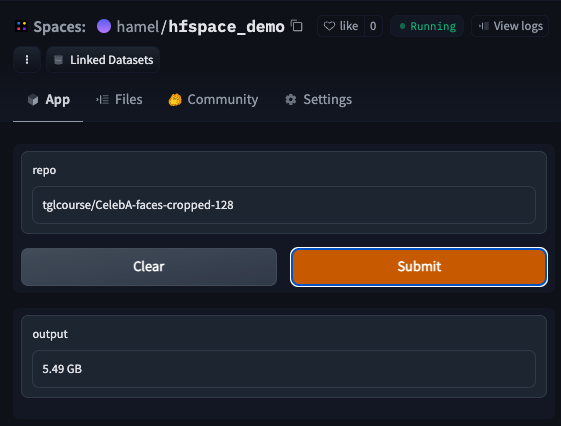This screenshot has width=561, height=426.
Task: Click the output text box showing 5.49 GB
Action: [x=284, y=369]
